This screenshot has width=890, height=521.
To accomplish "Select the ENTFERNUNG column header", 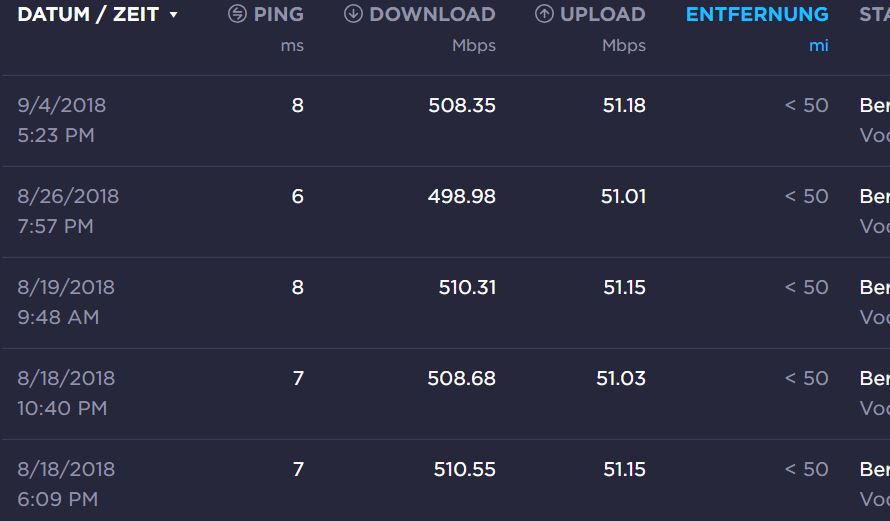I will tap(757, 14).
